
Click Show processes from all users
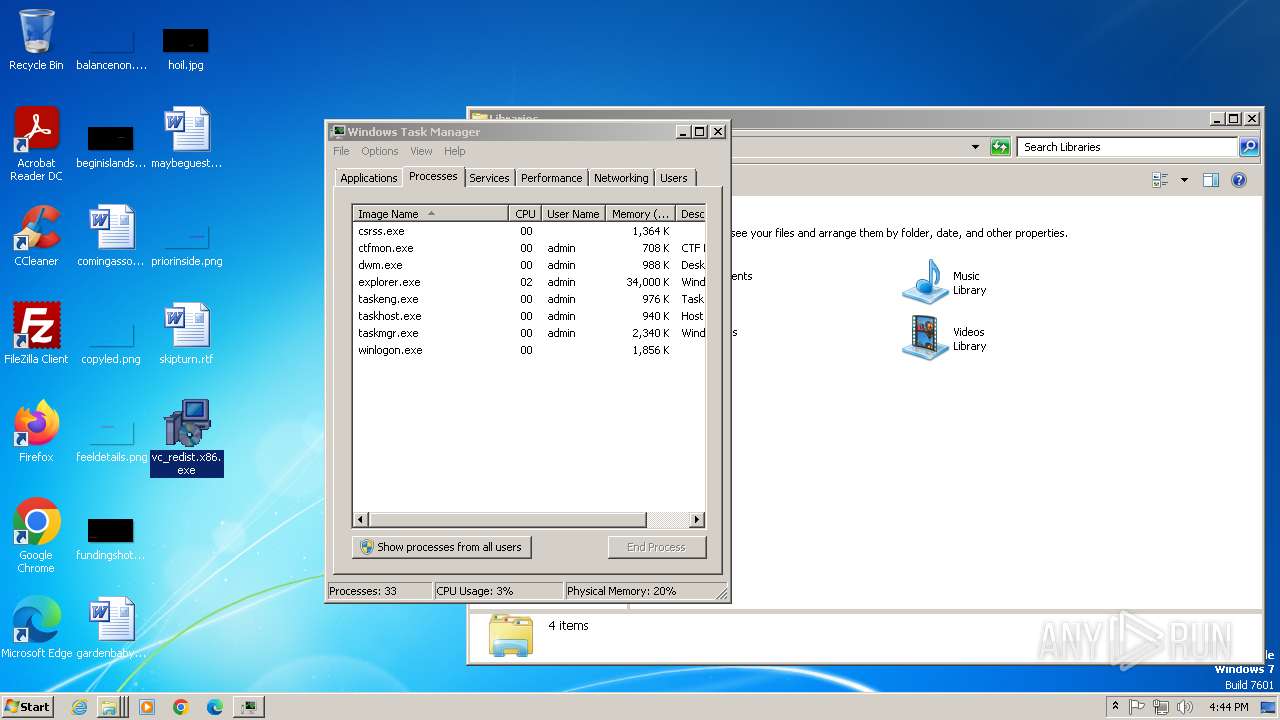pyautogui.click(x=441, y=547)
